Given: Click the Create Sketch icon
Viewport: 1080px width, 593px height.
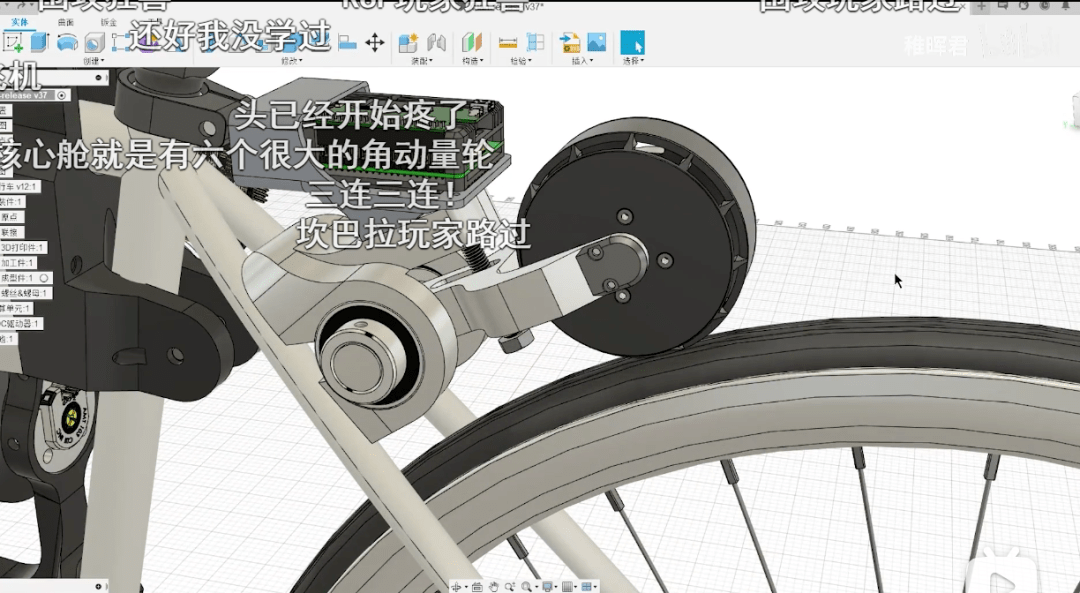Looking at the screenshot, I should click(x=14, y=42).
